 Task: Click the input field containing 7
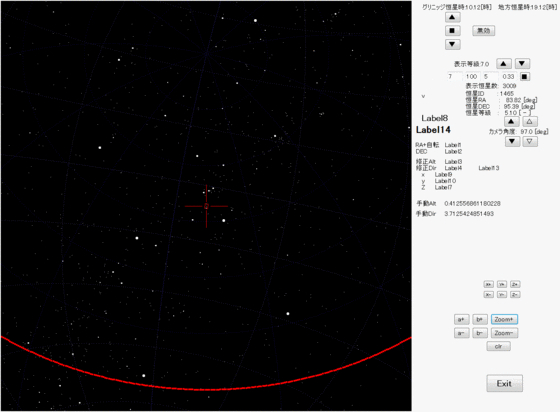point(455,76)
